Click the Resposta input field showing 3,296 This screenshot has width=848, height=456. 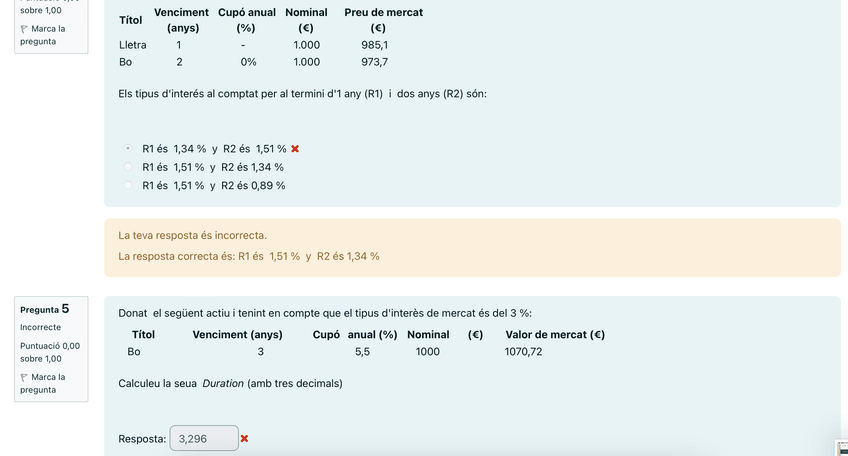tap(204, 438)
